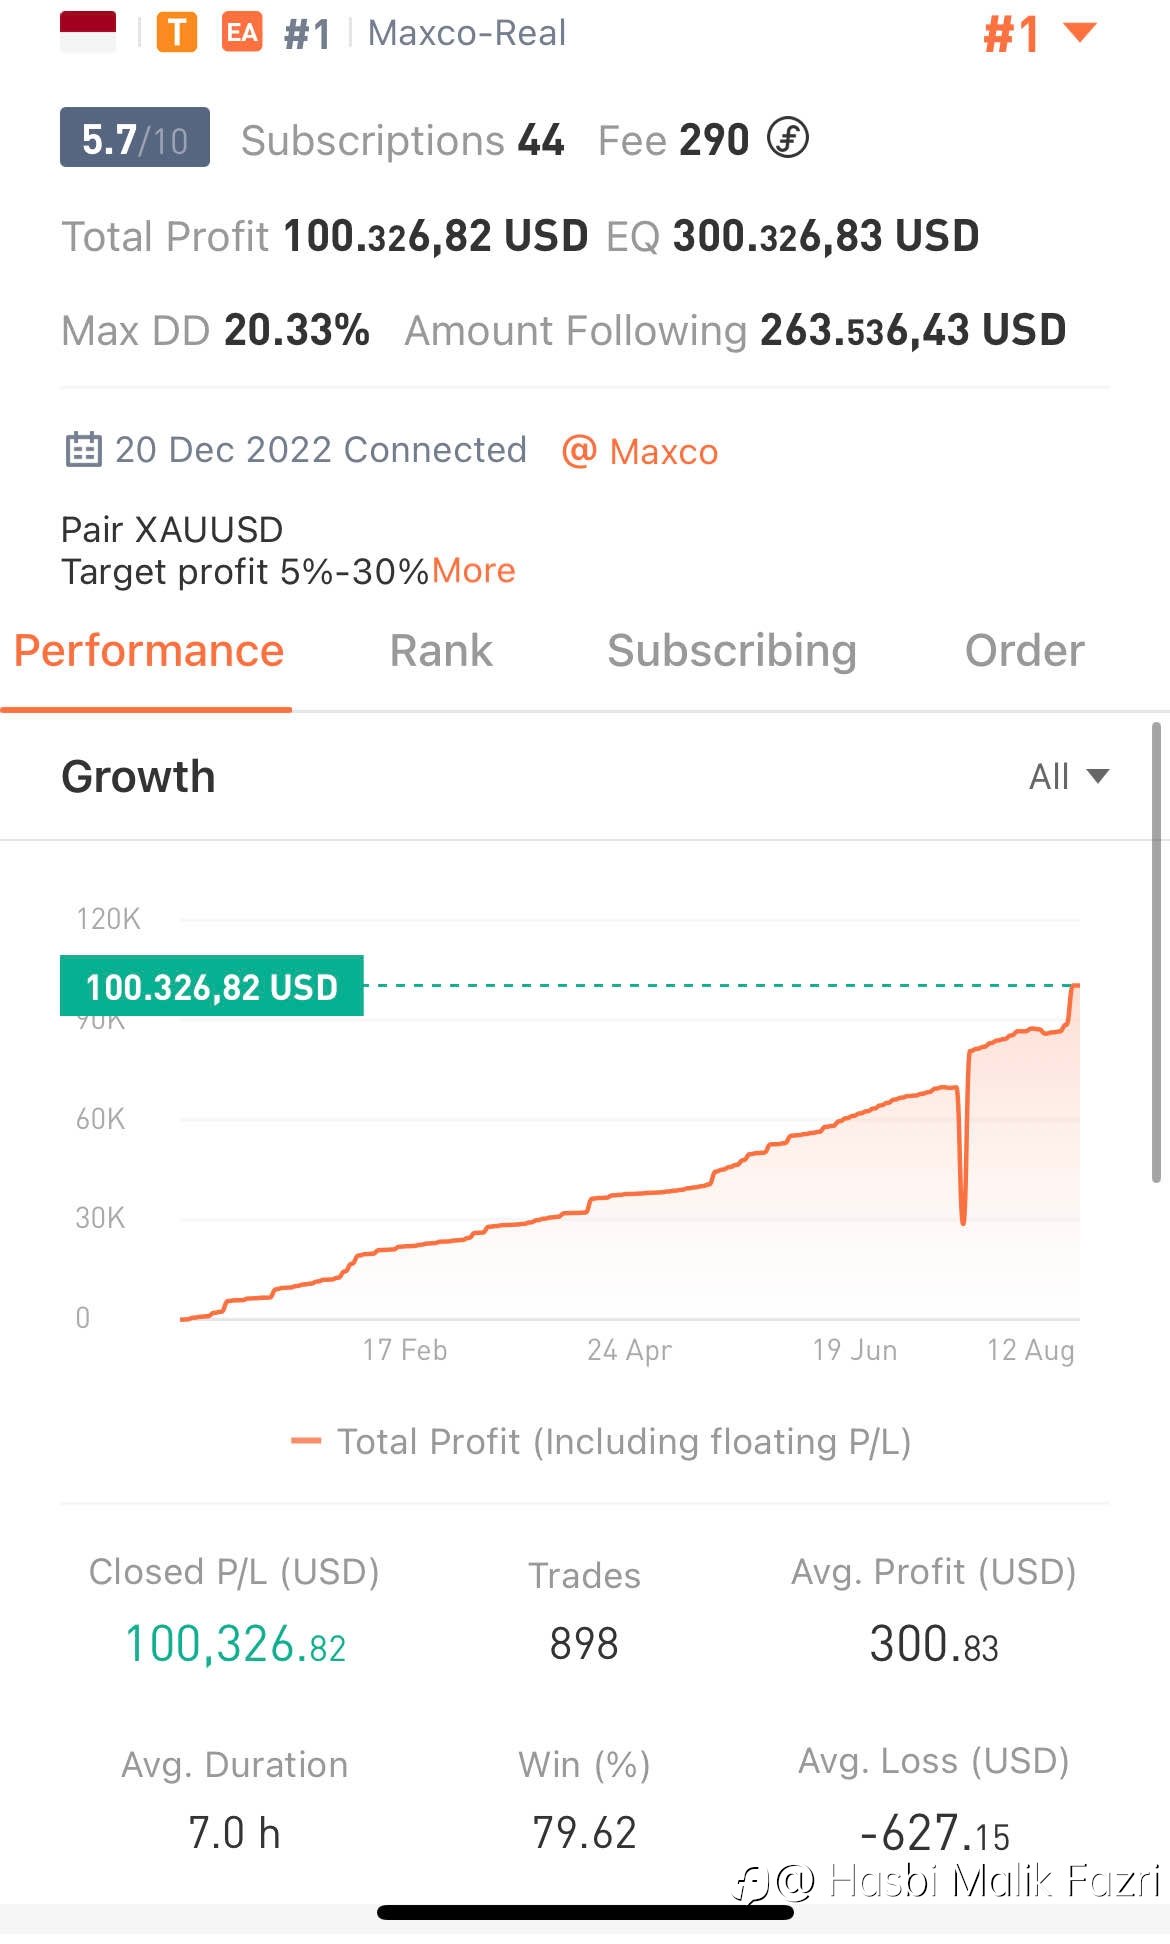Tap the 5.7/10 score badge

[x=135, y=137]
